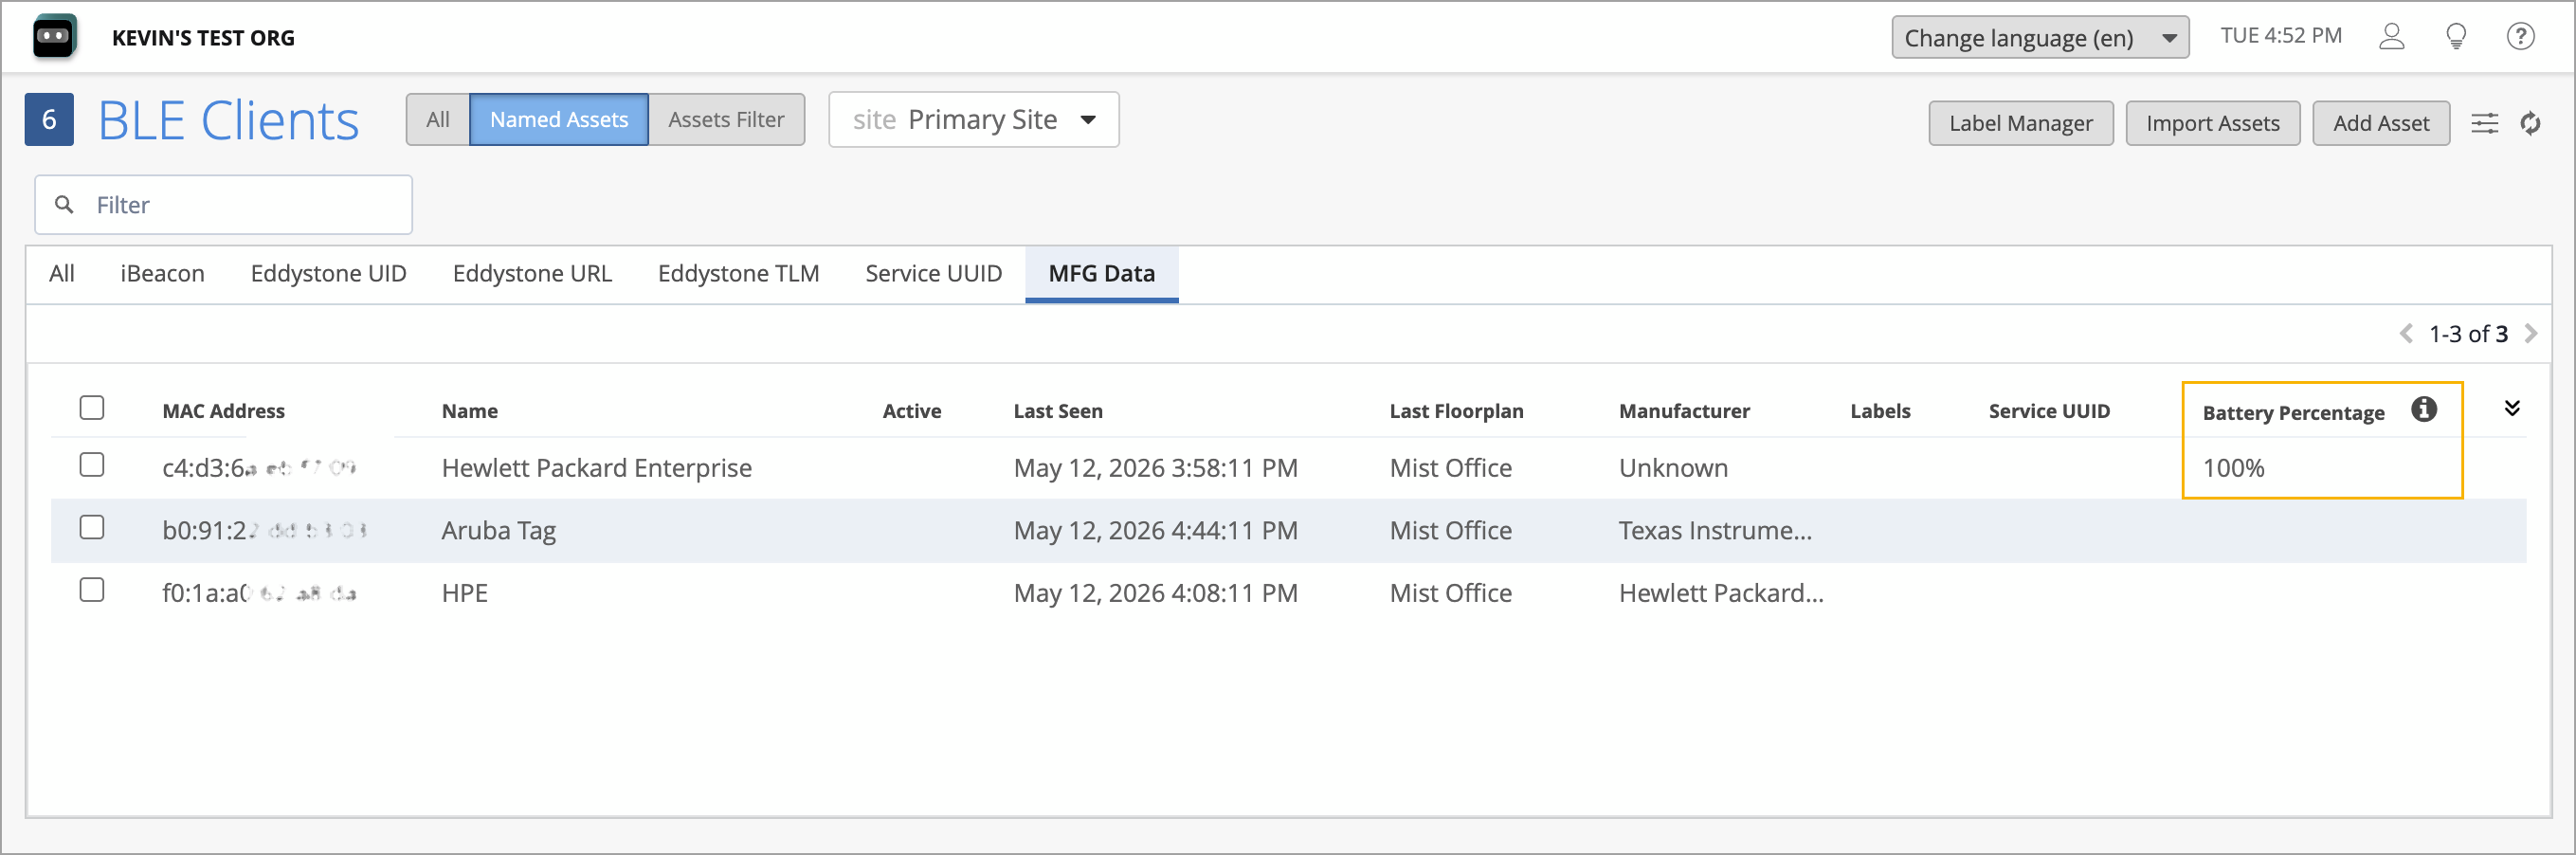Click May 12, 2026 4:08:11 PM timestamp
Viewport: 2576px width, 855px height.
(1155, 593)
